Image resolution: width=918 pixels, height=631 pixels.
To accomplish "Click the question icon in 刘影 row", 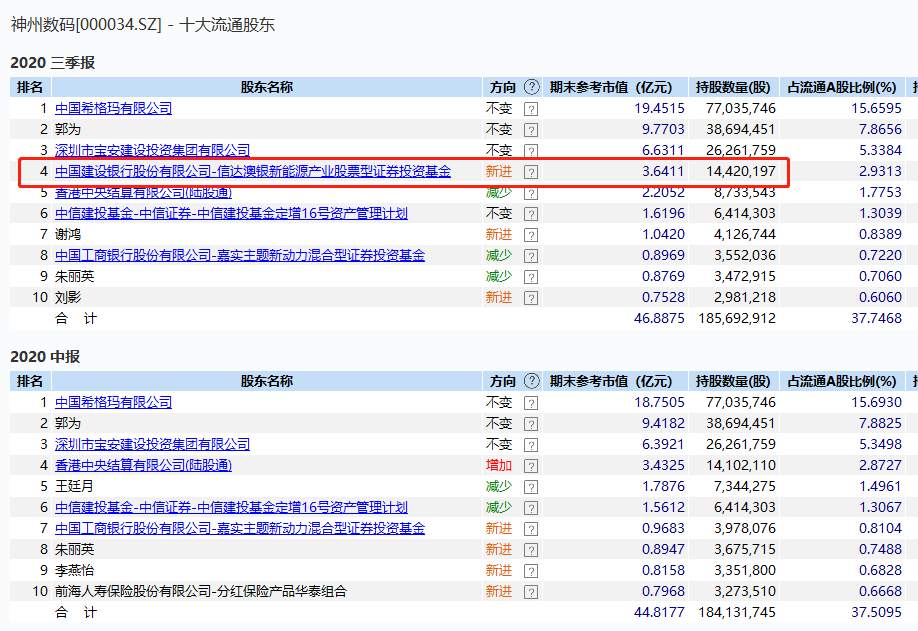I will (531, 299).
